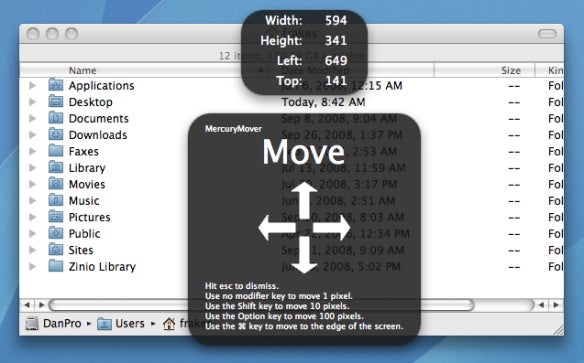584x363 pixels.
Task: Expand the Downloads folder disclosure triangle
Action: click(33, 134)
